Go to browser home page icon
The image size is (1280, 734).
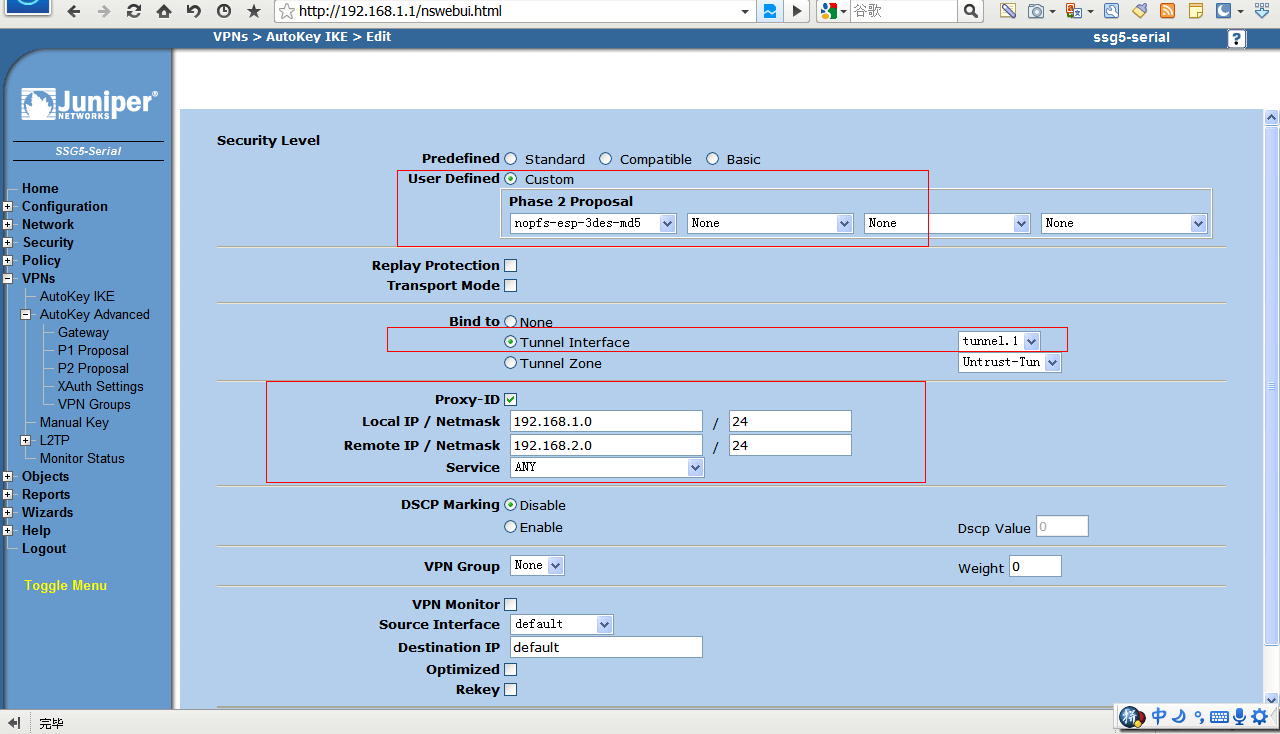(164, 12)
